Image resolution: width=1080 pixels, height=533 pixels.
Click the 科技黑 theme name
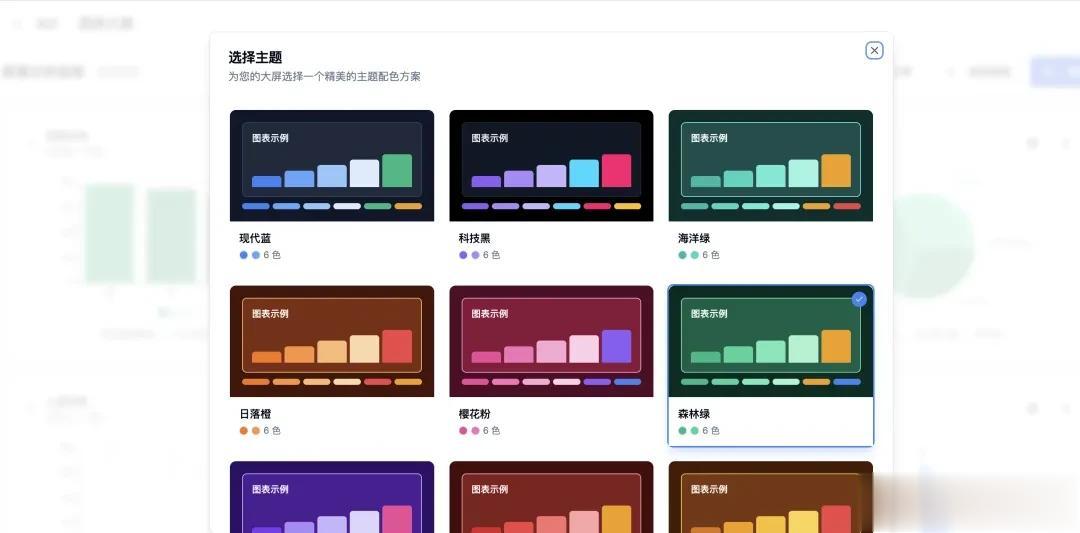(475, 238)
